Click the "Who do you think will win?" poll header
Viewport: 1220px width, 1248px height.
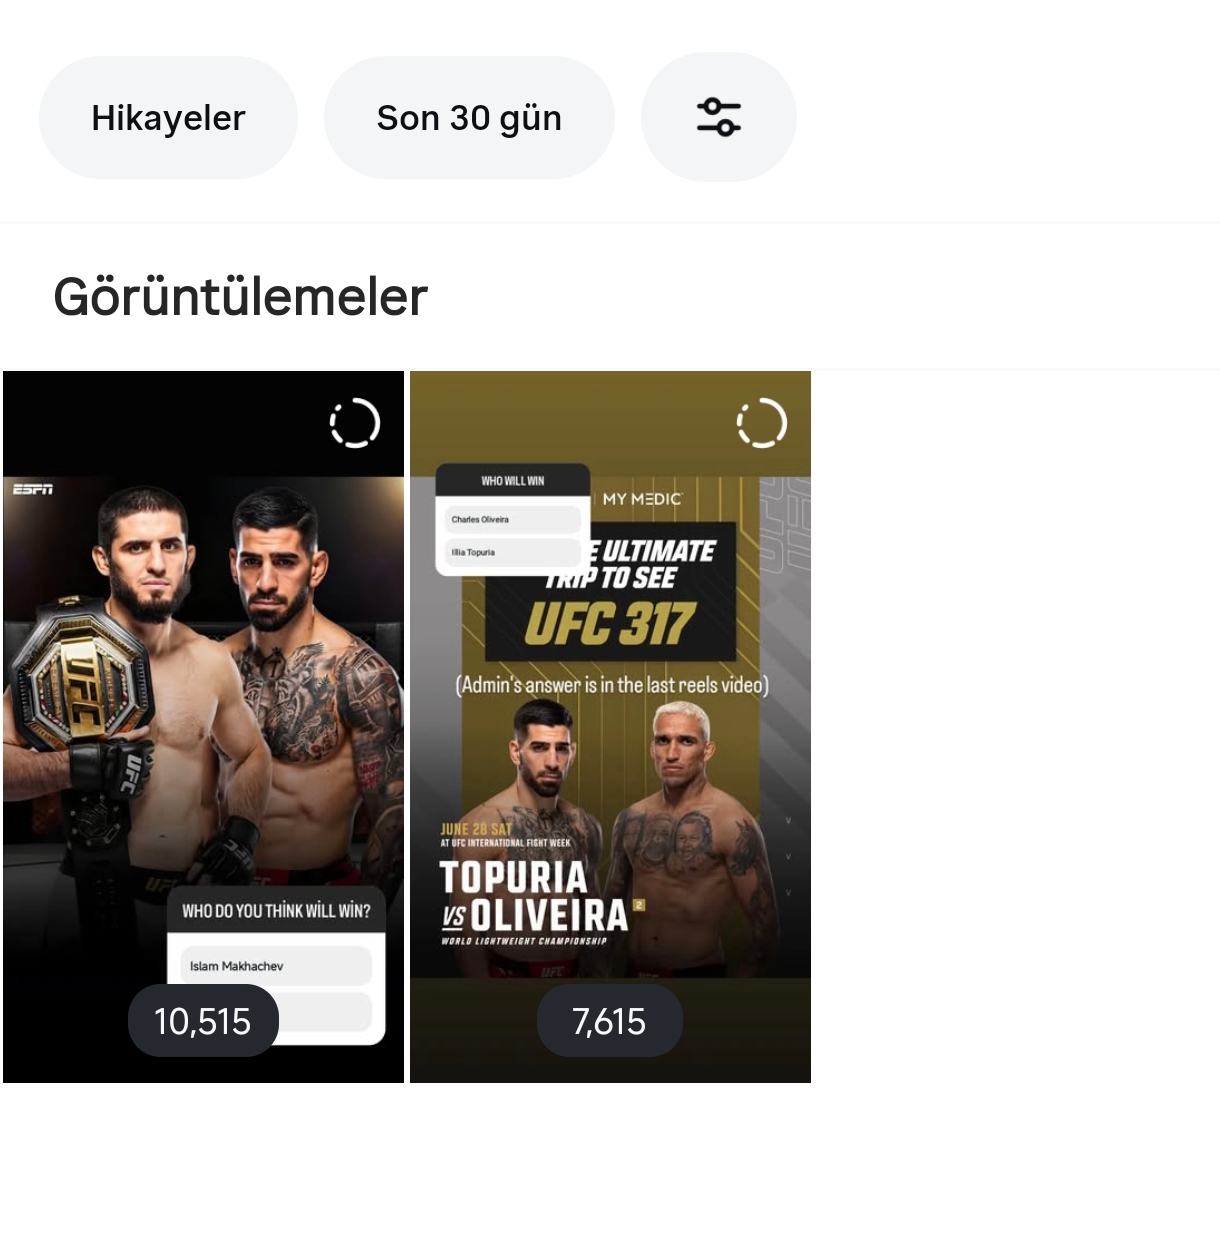[276, 911]
